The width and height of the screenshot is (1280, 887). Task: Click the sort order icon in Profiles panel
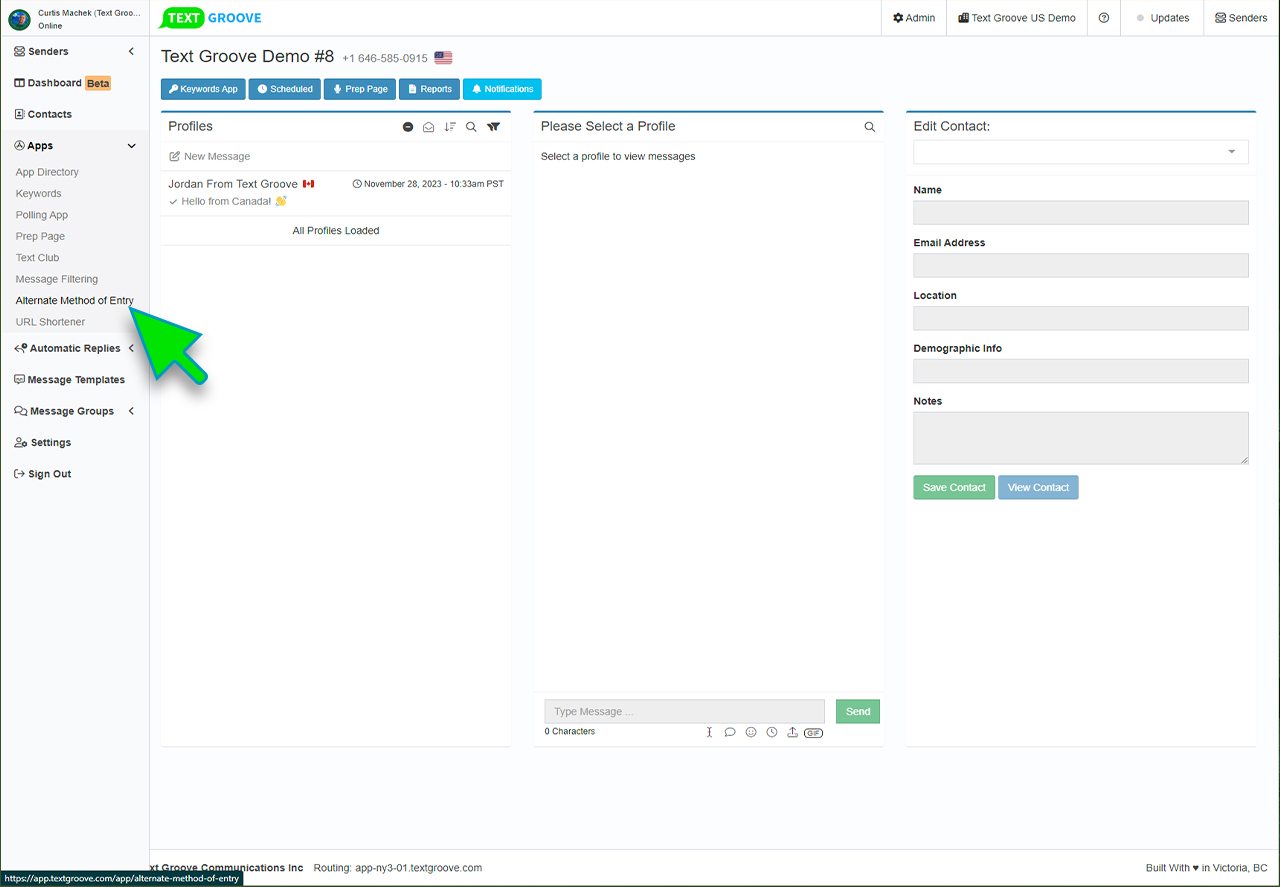(x=450, y=127)
